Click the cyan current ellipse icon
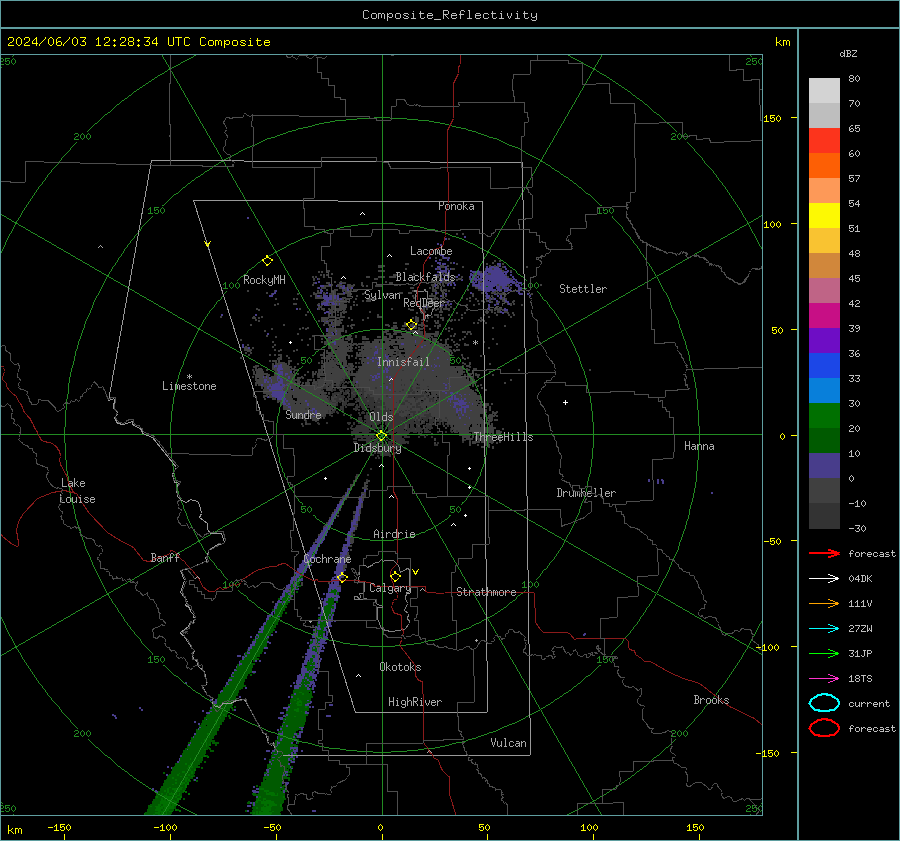The image size is (900, 841). click(x=824, y=703)
